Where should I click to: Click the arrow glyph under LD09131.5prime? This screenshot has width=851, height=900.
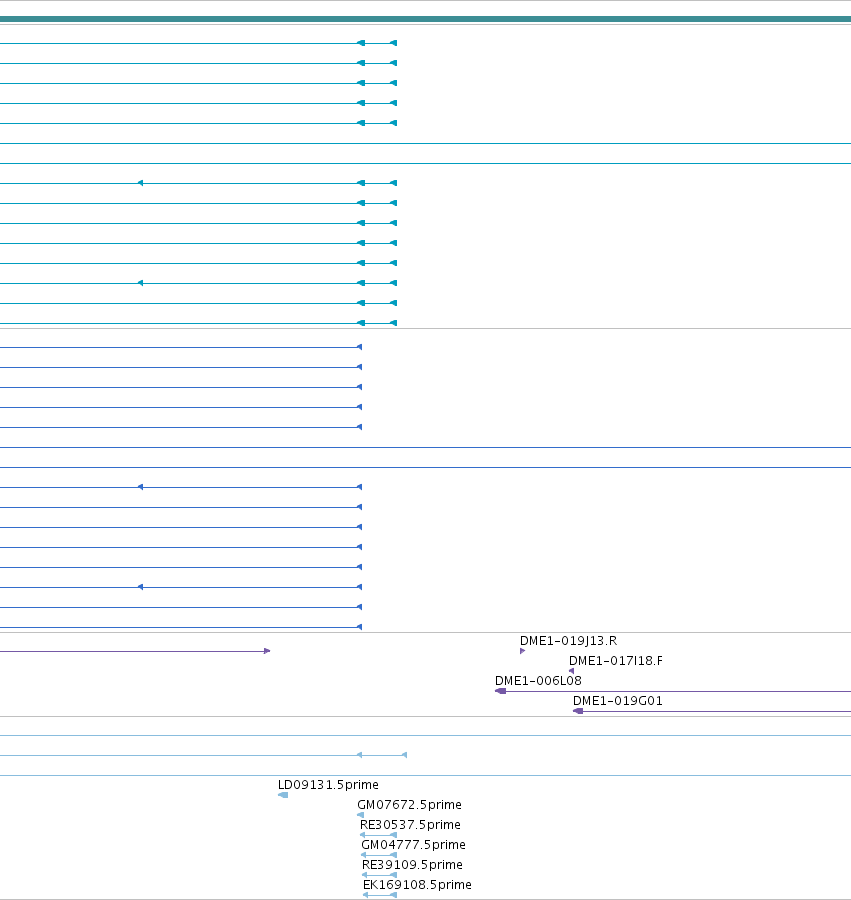pyautogui.click(x=283, y=795)
